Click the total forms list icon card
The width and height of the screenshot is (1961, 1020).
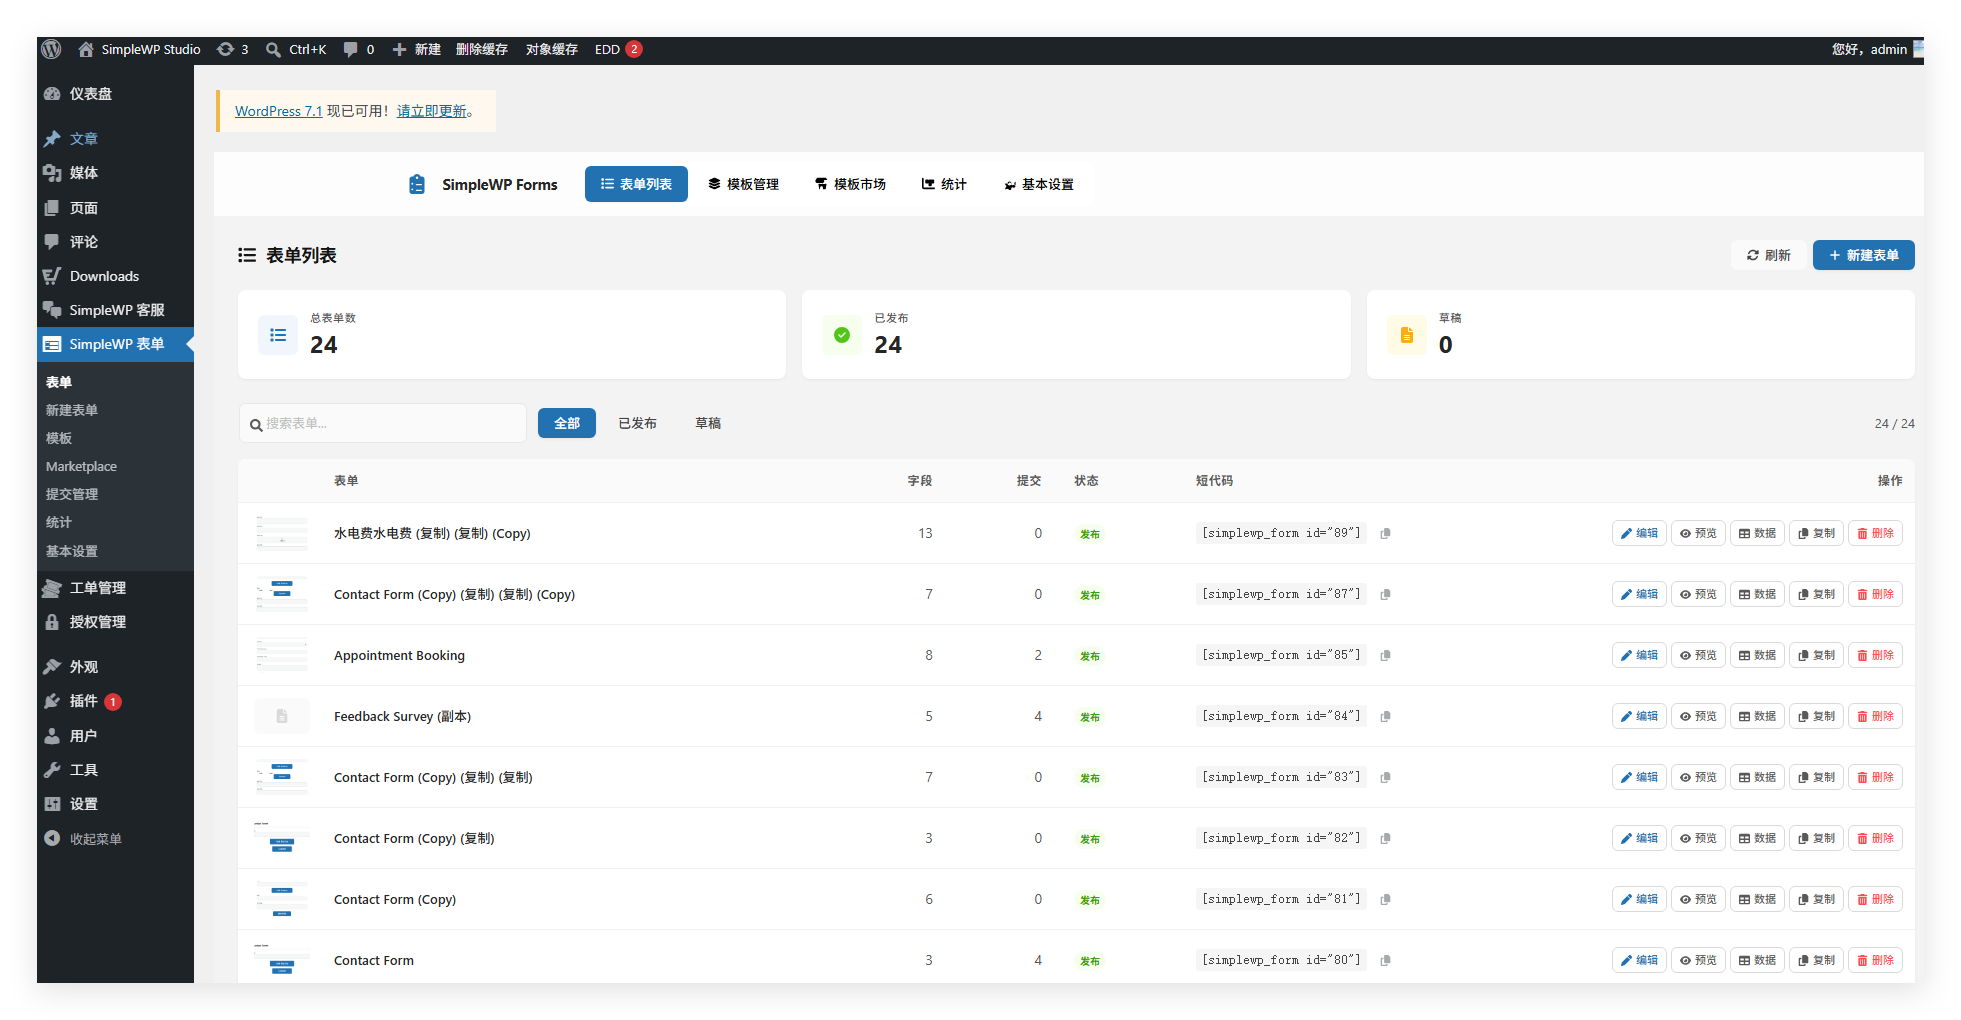[x=278, y=335]
